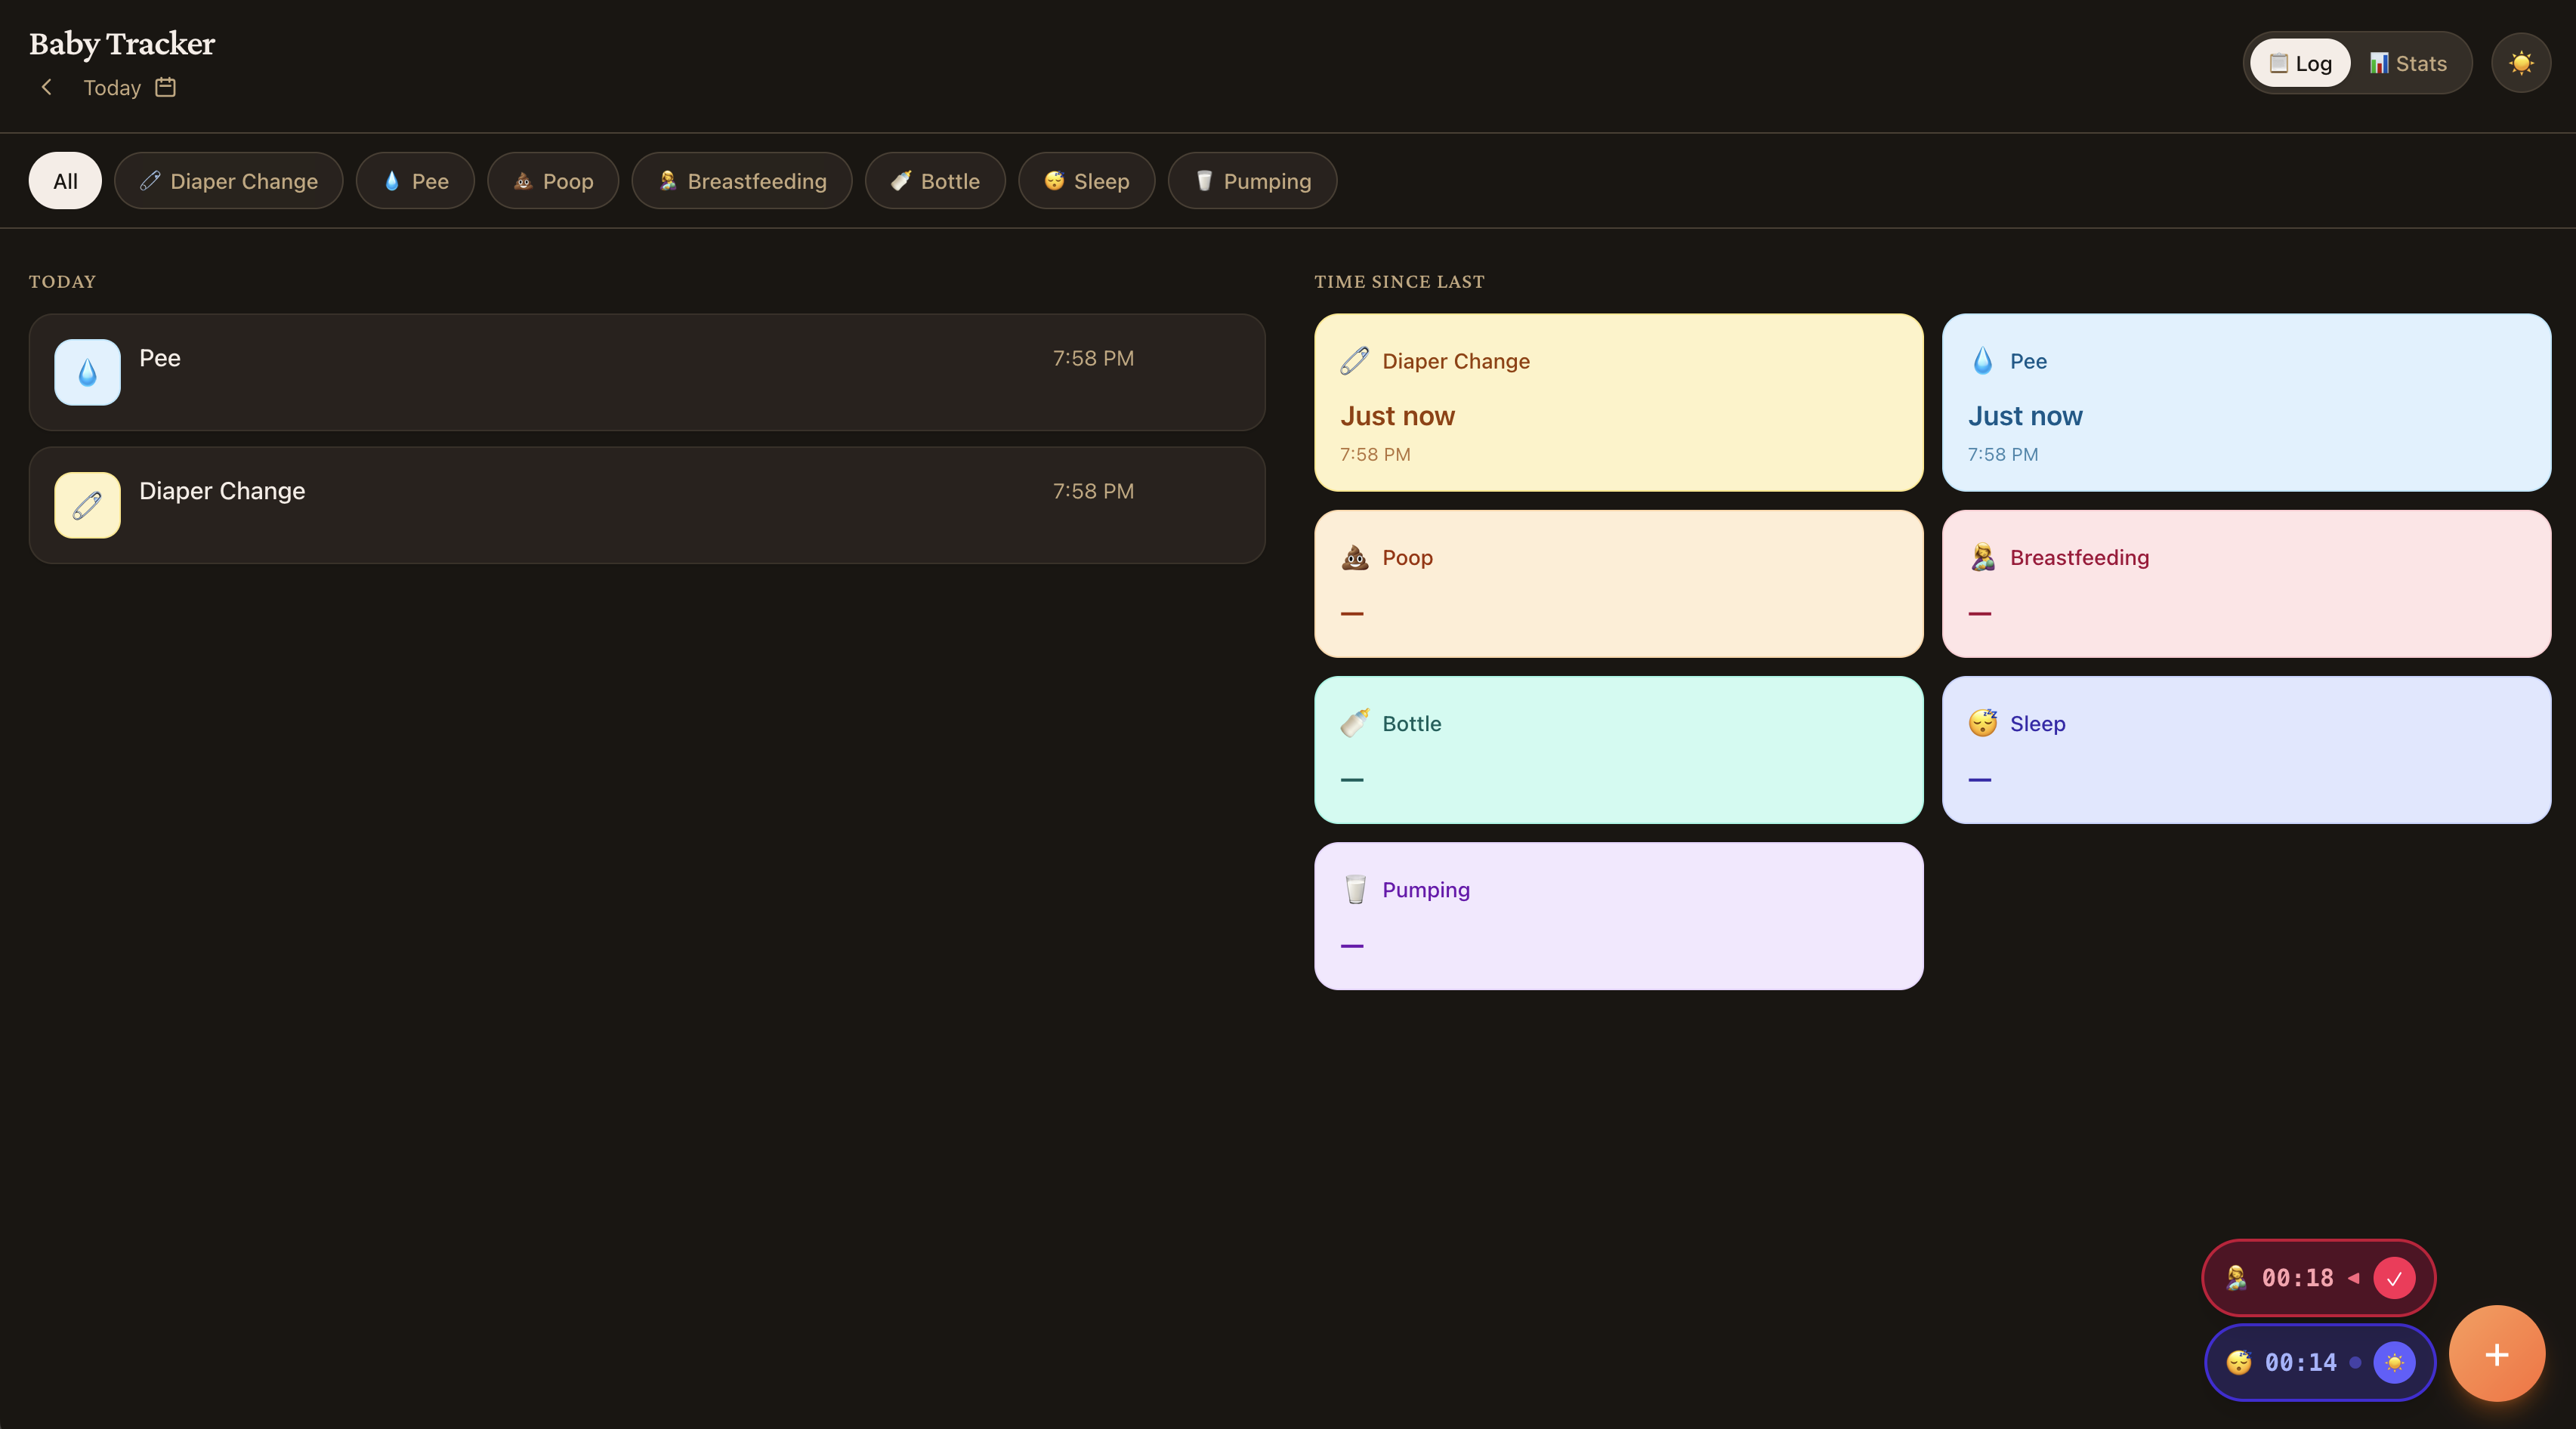Image resolution: width=2576 pixels, height=1429 pixels.
Task: Click the blue droplet icon on Pee entry
Action: (x=87, y=372)
